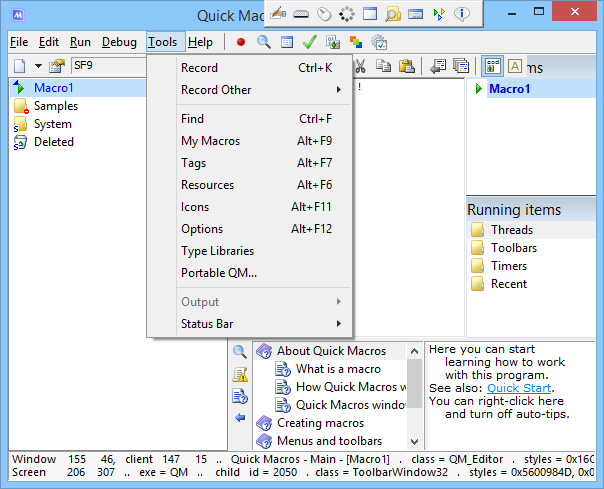Click the help list scrollbar down arrow
The image size is (604, 489).
point(414,442)
